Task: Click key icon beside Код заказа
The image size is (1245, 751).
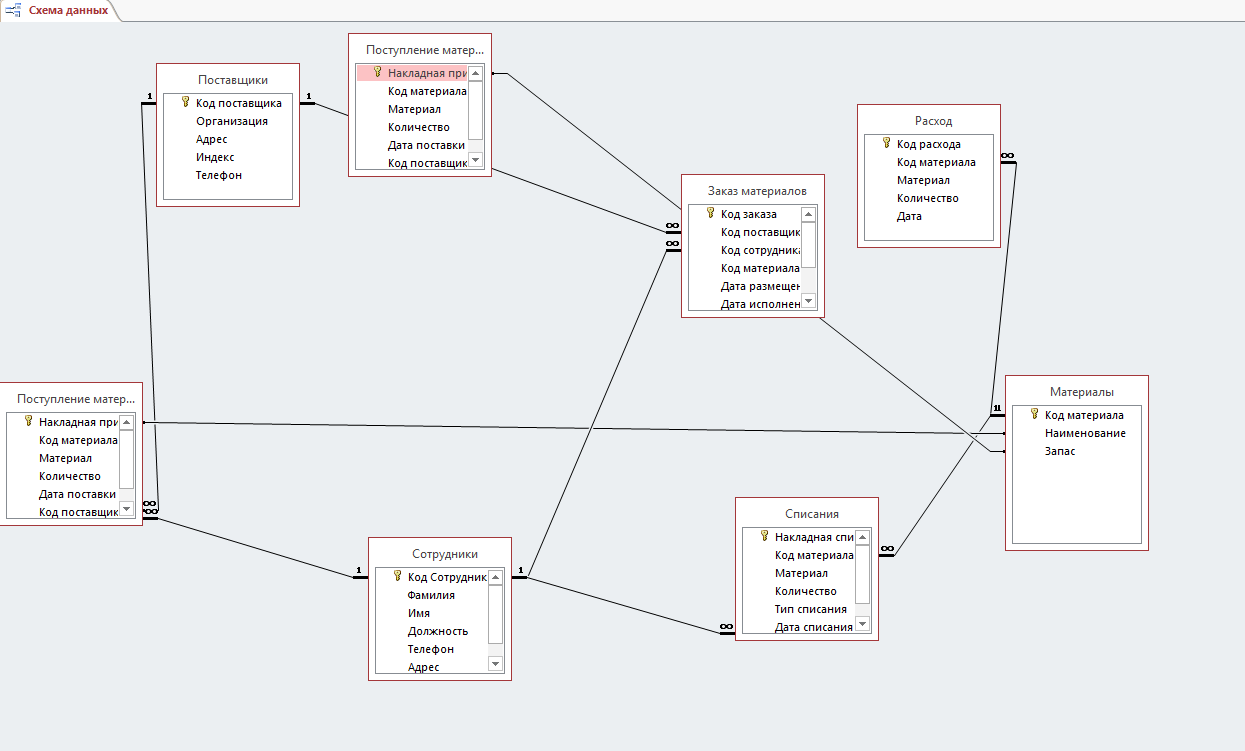Action: pyautogui.click(x=710, y=213)
